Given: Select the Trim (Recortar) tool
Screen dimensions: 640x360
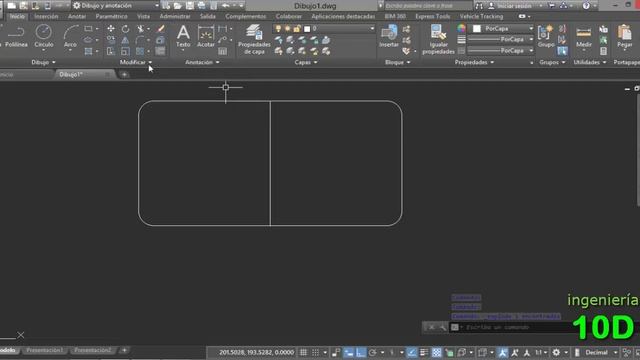Looking at the screenshot, I should 140,29.
